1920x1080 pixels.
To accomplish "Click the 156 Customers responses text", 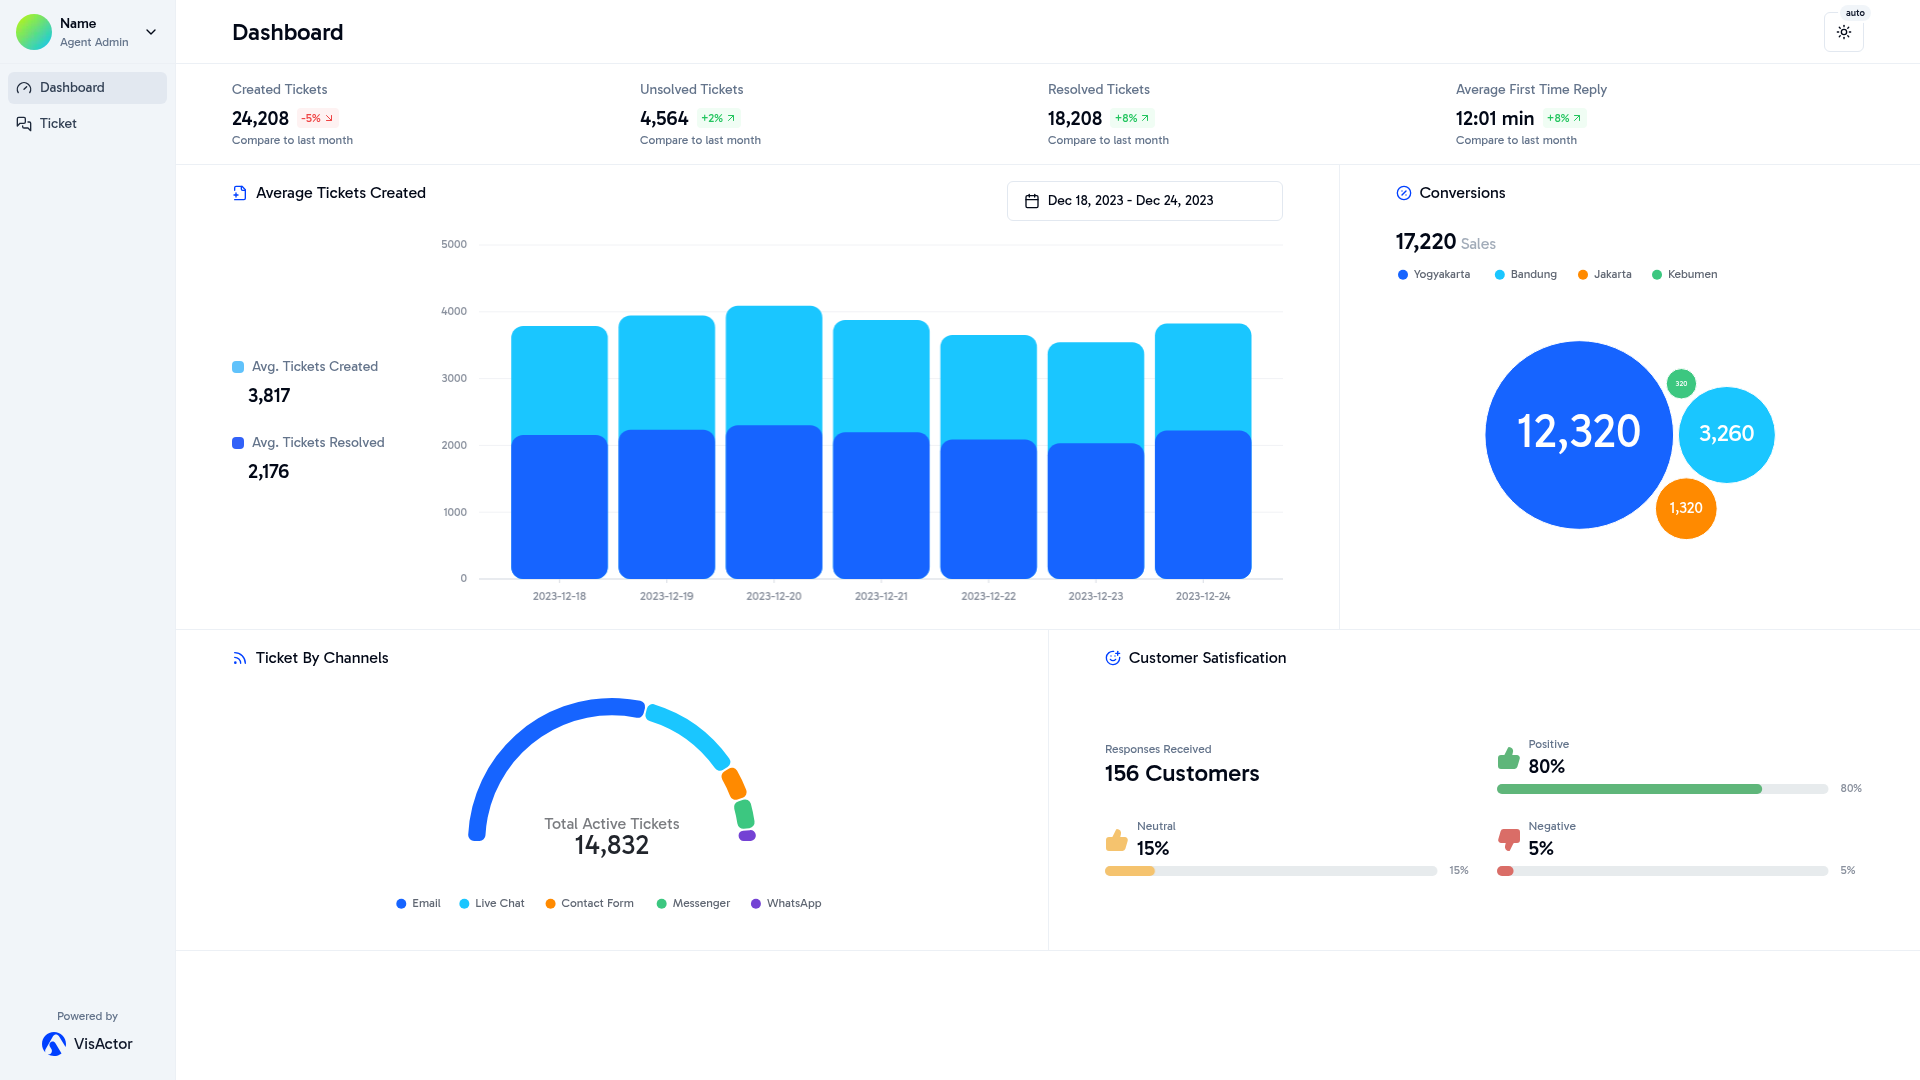I will [1182, 774].
